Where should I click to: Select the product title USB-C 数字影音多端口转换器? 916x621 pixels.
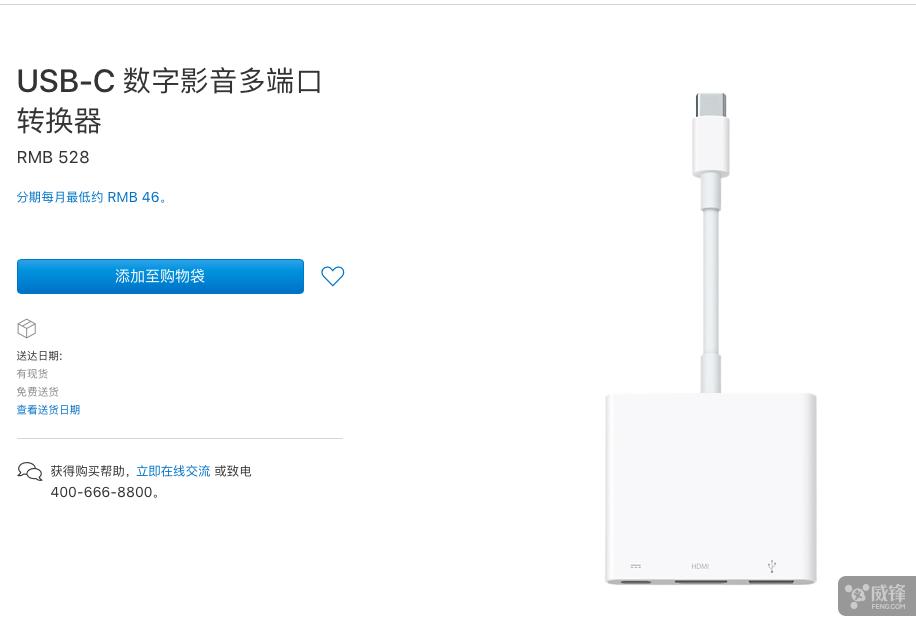point(169,100)
